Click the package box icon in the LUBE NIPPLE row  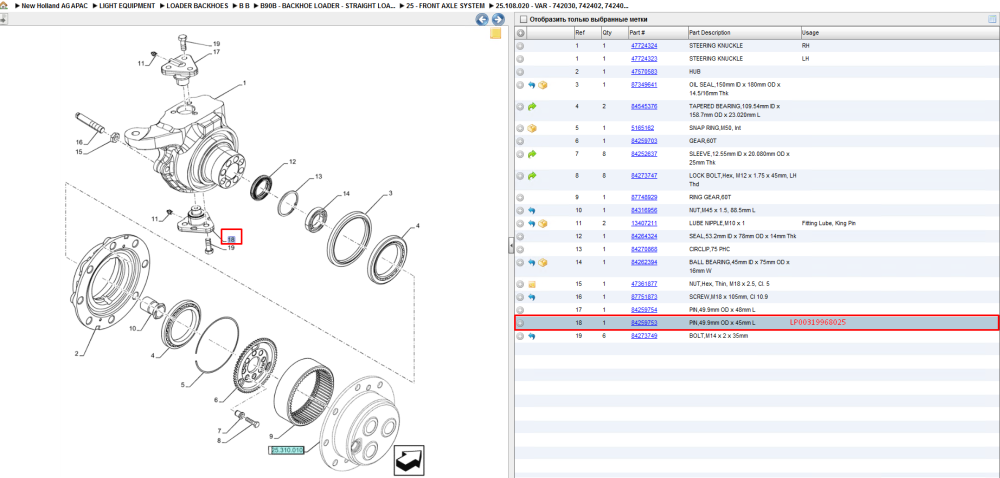543,223
